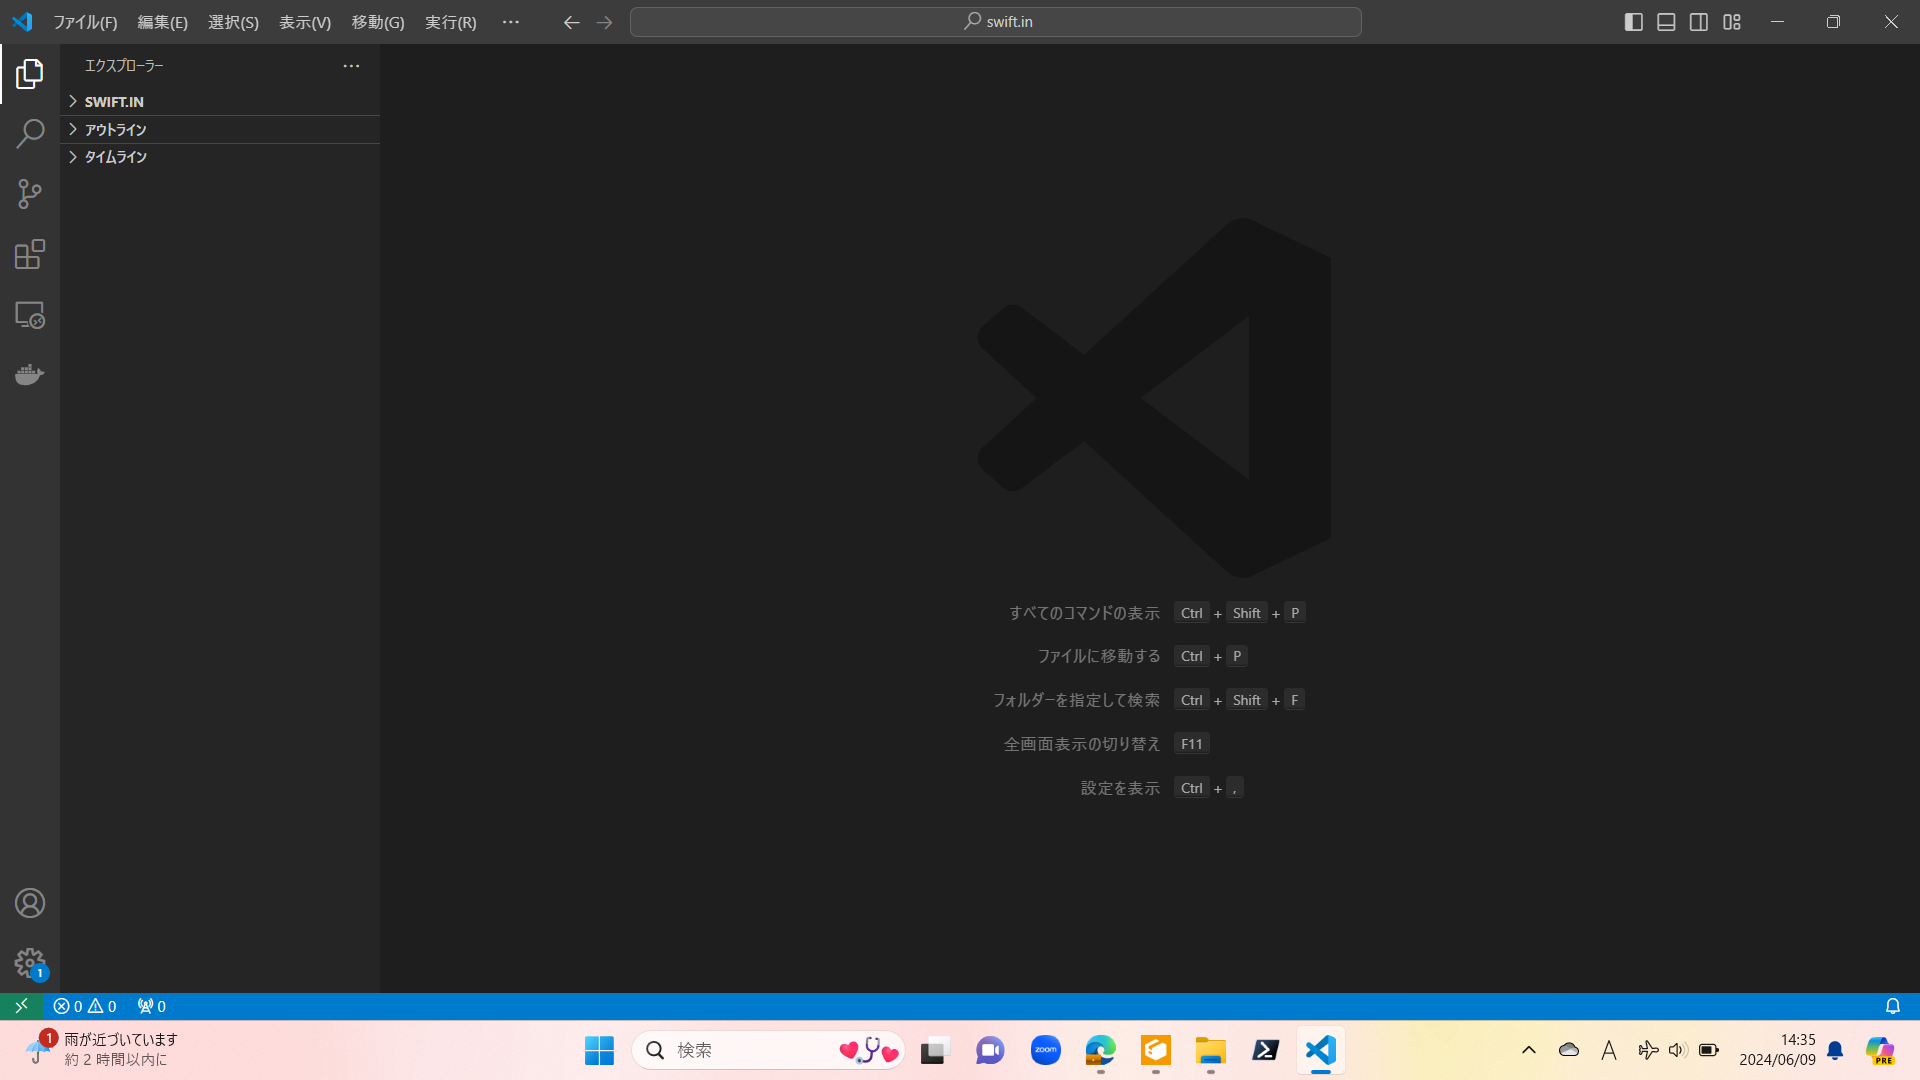The width and height of the screenshot is (1920, 1080).
Task: Select the Source Control icon
Action: (29, 194)
